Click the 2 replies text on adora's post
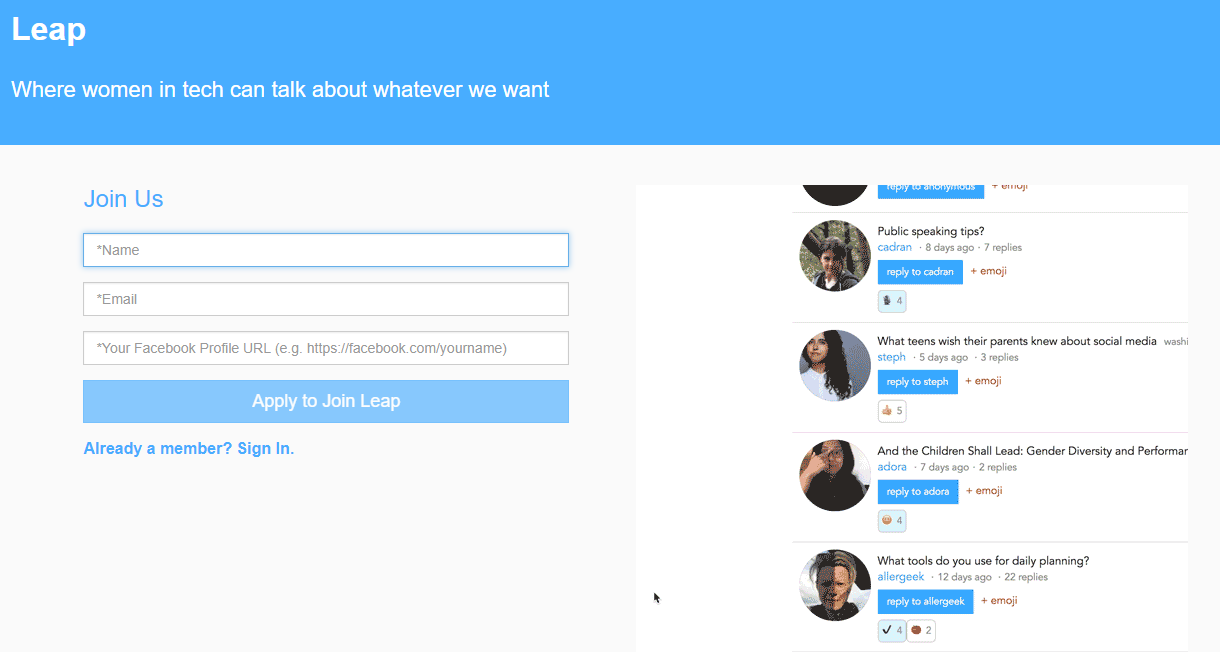 coord(998,467)
